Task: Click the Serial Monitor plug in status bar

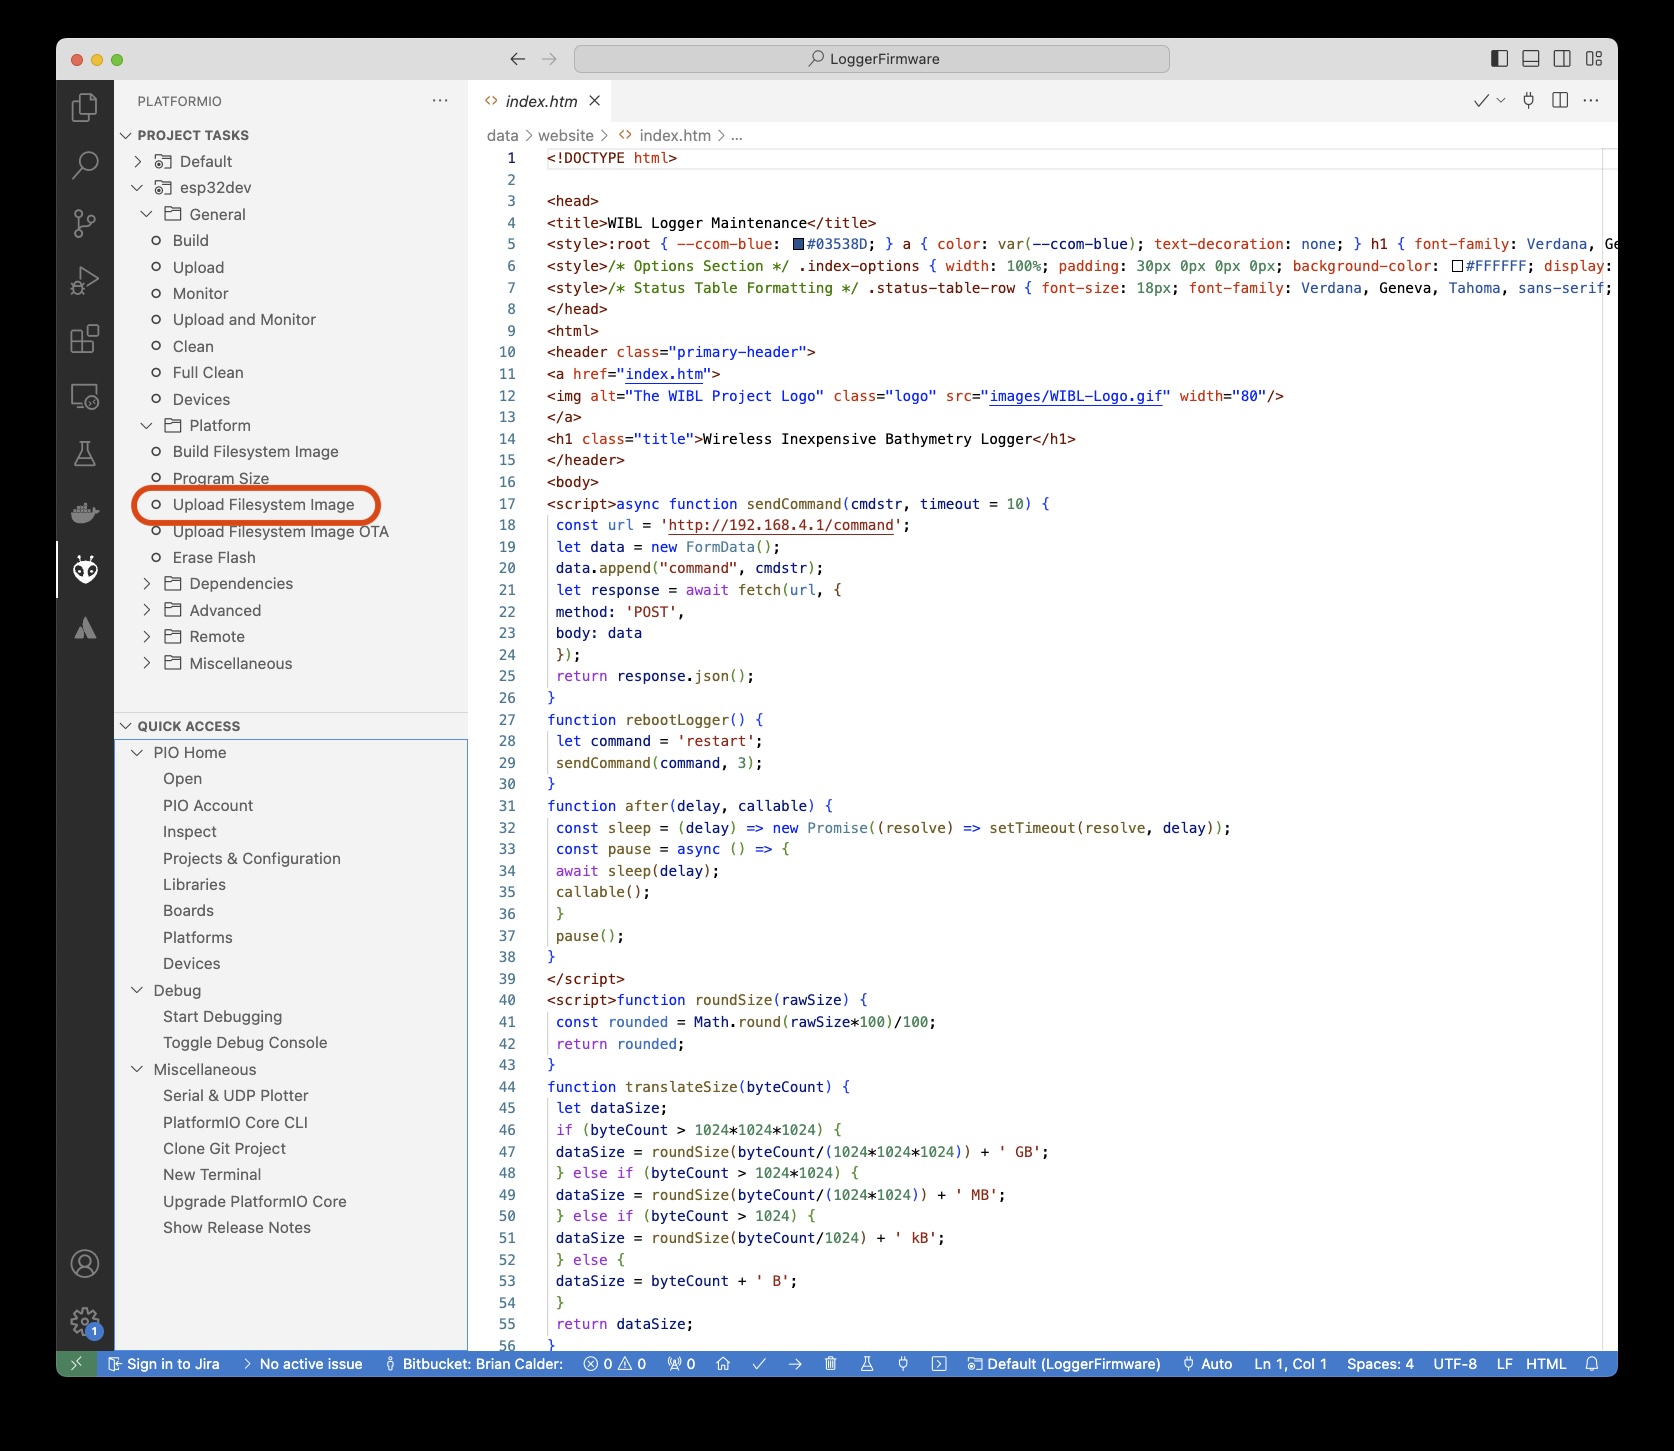Action: coord(903,1364)
